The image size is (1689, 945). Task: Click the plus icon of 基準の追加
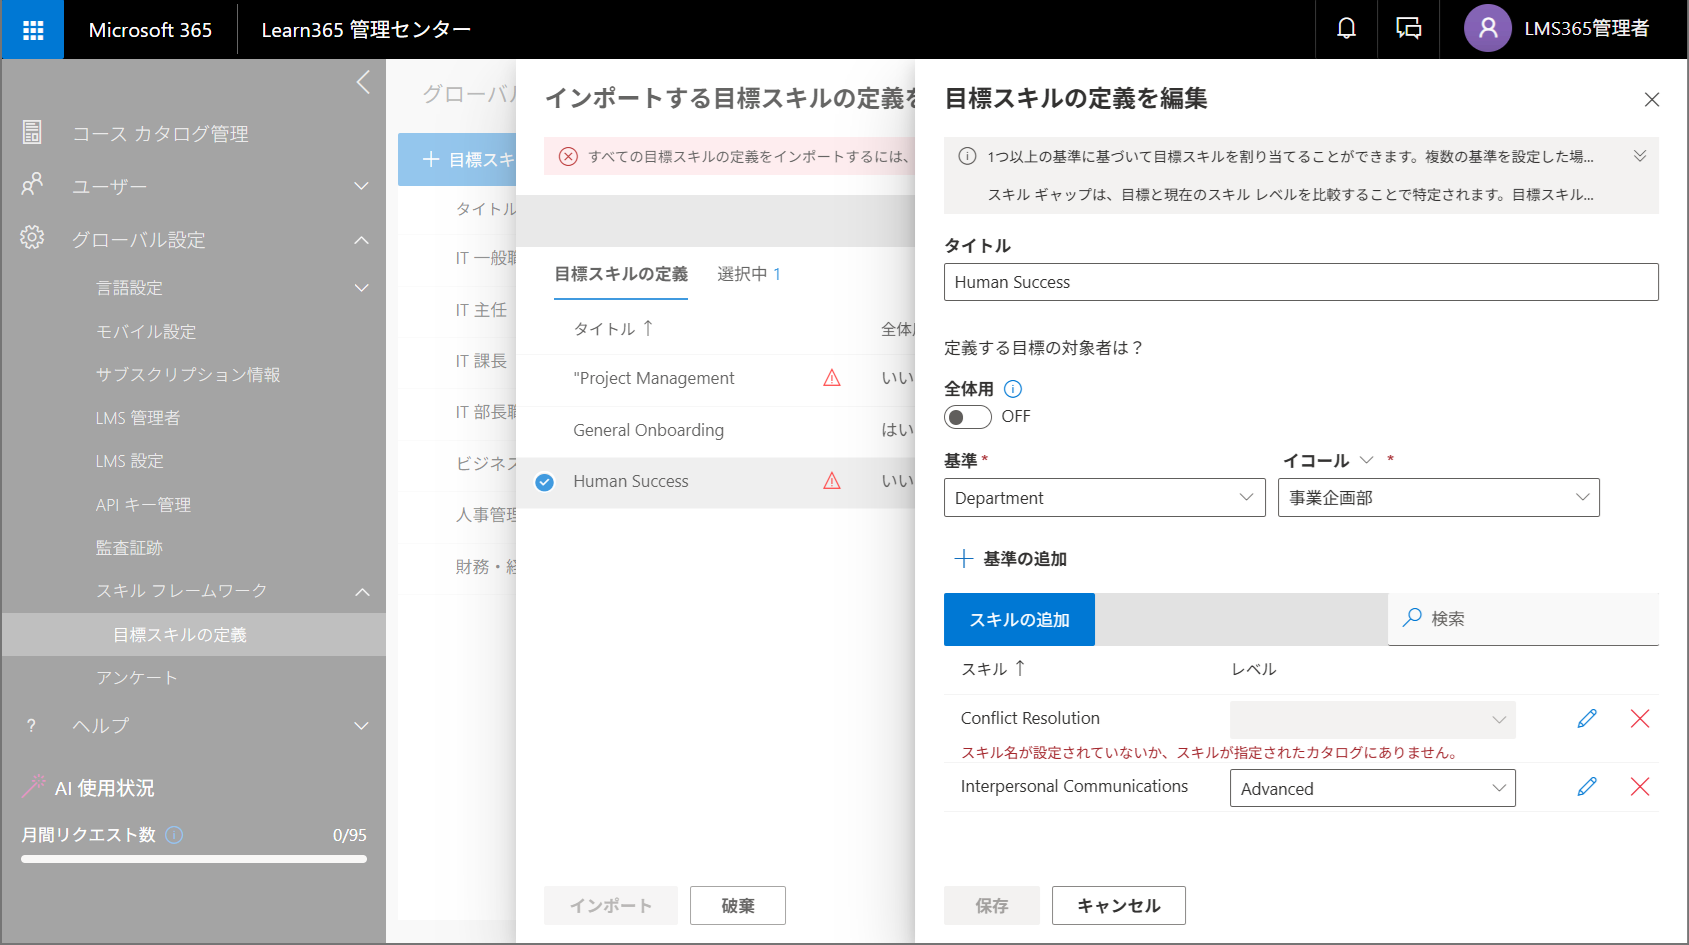coord(964,558)
